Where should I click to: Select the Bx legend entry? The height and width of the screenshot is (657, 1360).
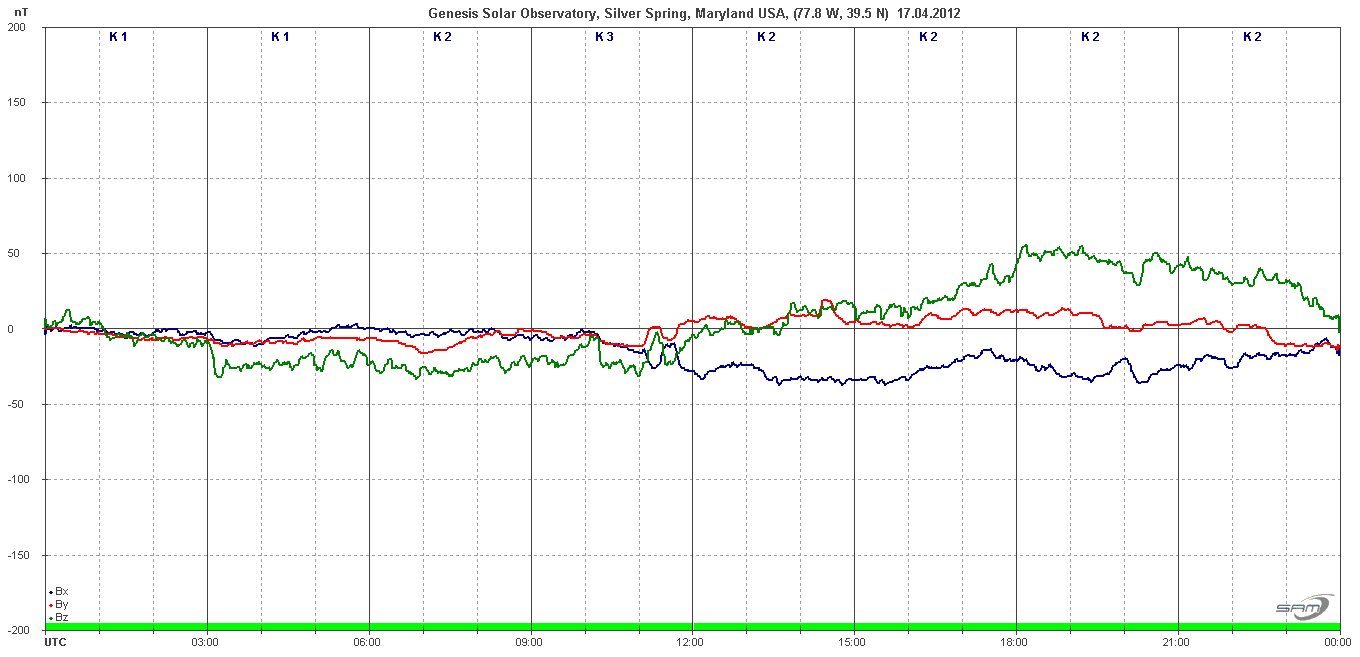click(58, 592)
